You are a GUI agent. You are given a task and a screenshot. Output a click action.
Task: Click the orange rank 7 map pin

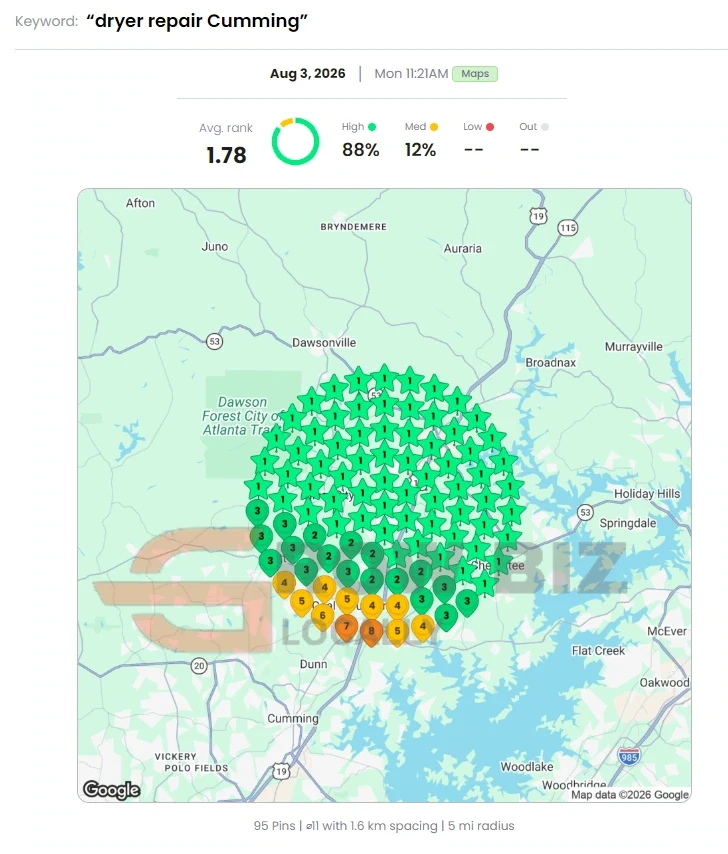point(346,629)
